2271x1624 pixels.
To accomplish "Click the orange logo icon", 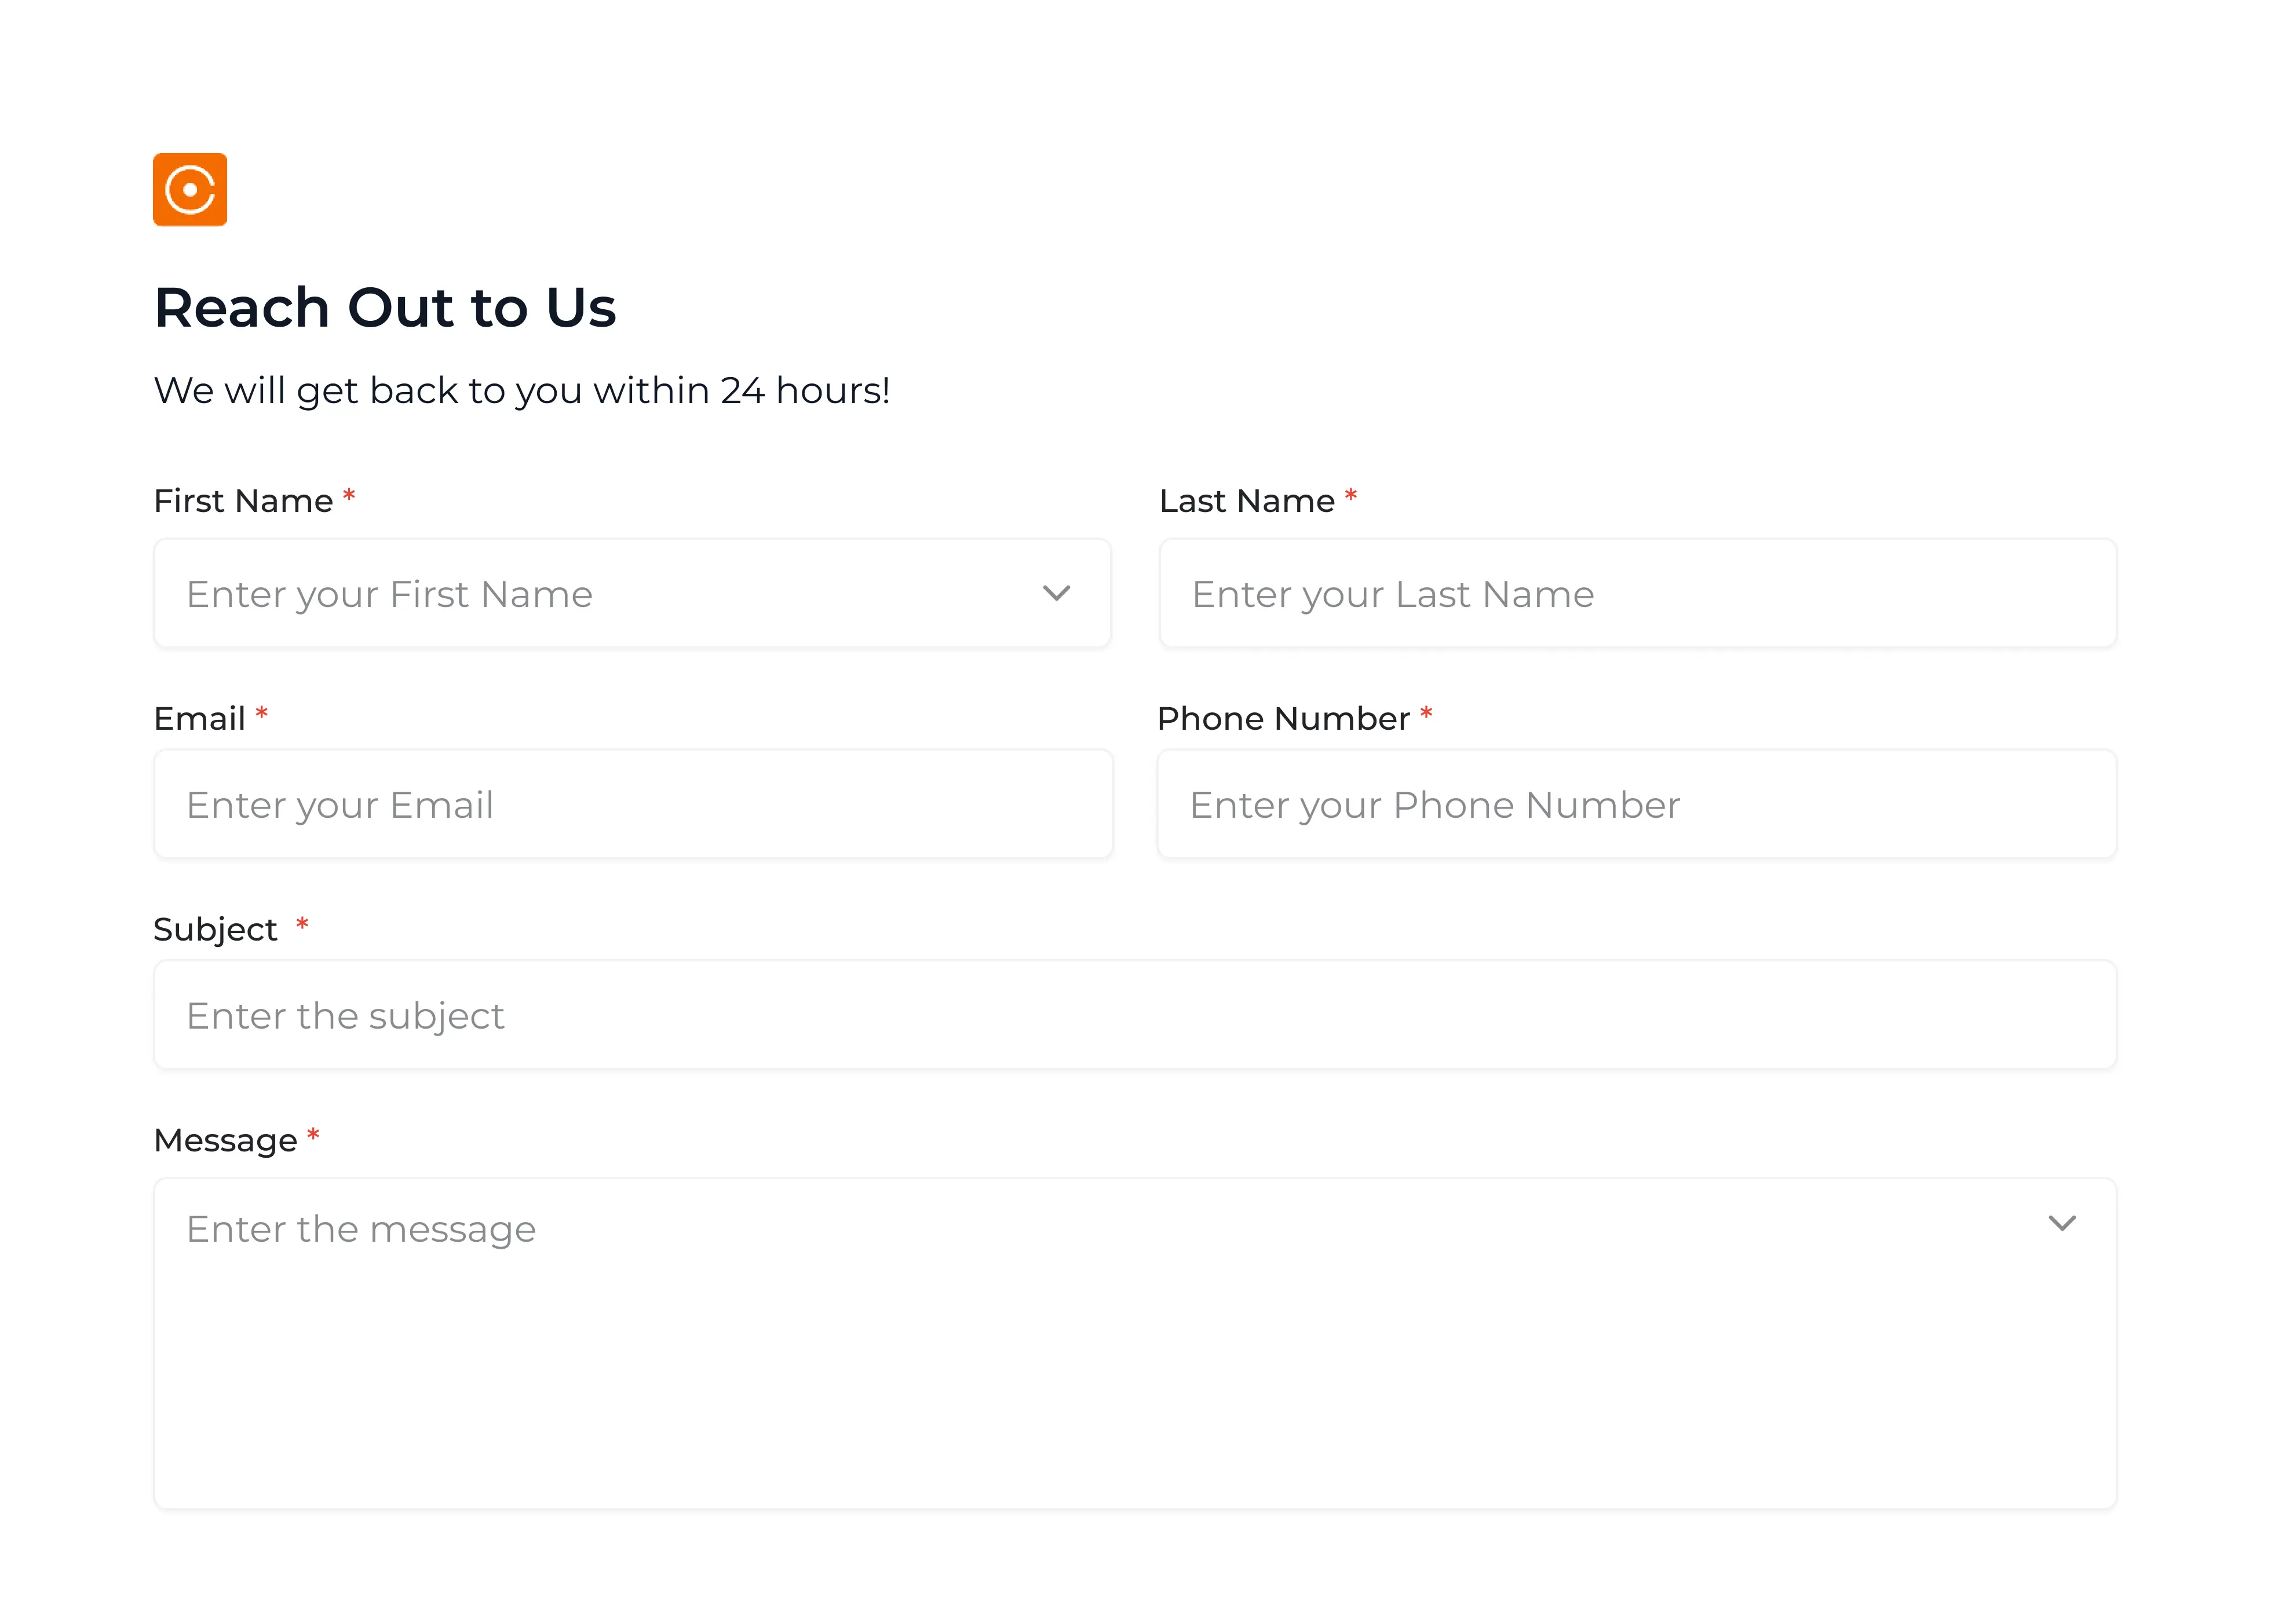I will (190, 190).
